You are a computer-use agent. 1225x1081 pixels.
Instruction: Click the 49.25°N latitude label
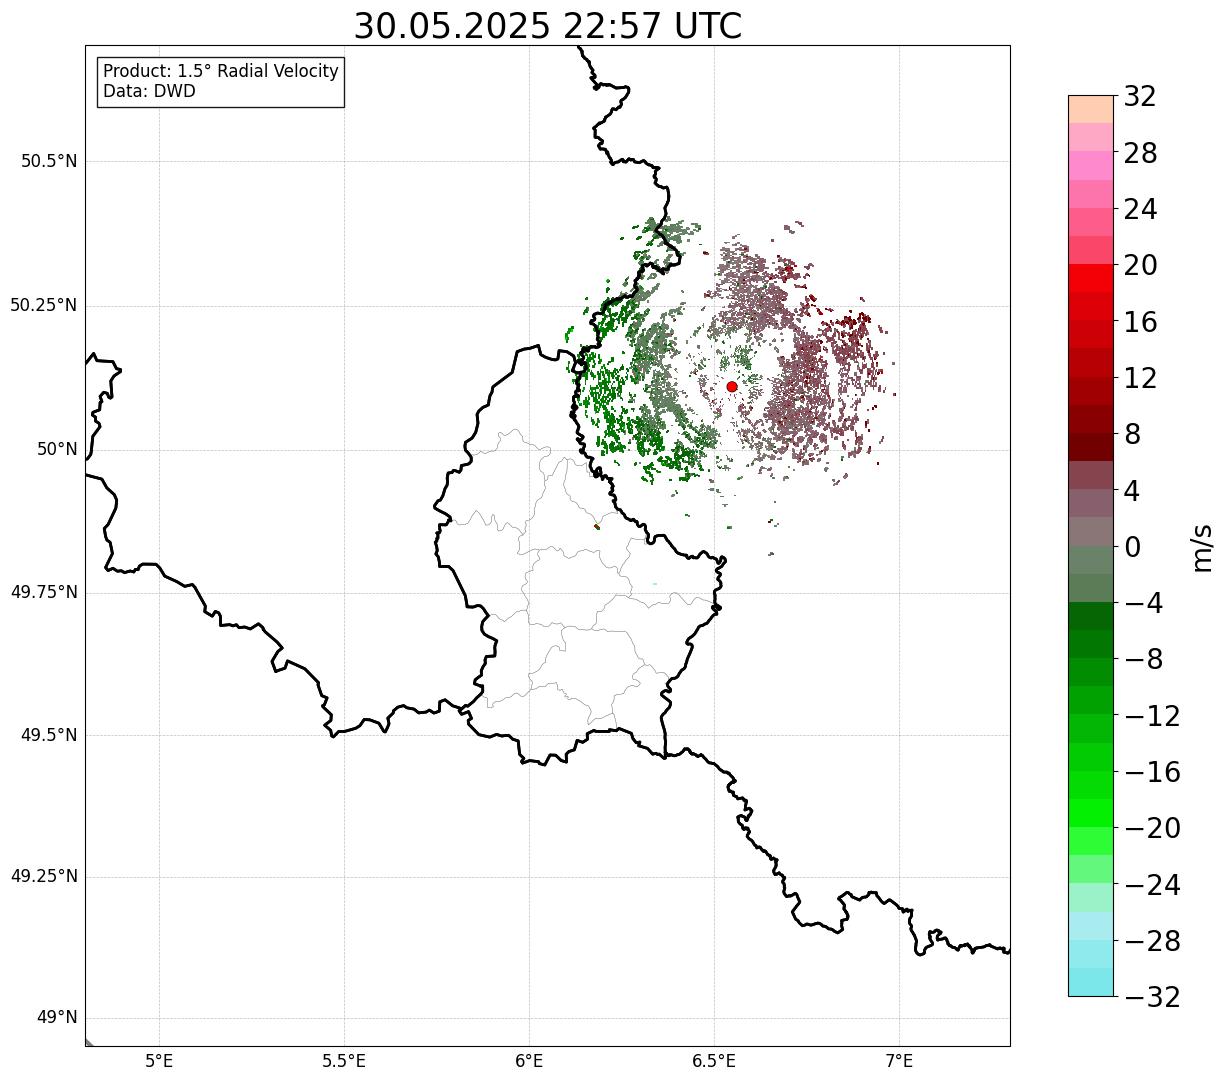pos(44,877)
